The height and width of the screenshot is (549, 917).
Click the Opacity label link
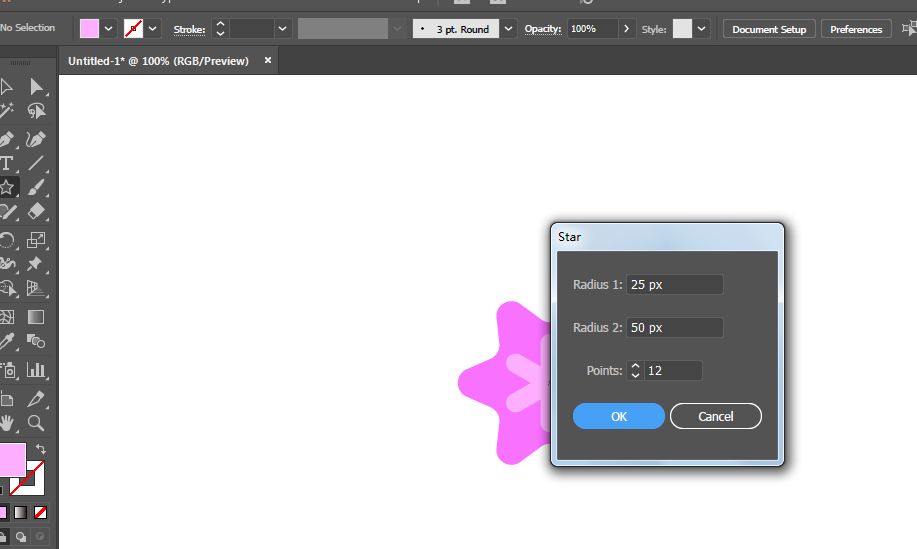tap(543, 29)
